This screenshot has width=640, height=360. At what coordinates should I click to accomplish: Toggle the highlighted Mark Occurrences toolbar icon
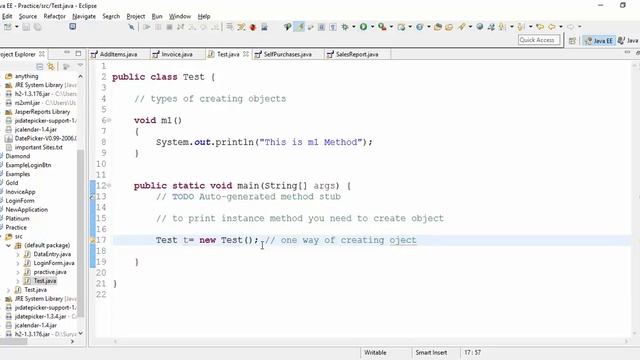tap(300, 27)
